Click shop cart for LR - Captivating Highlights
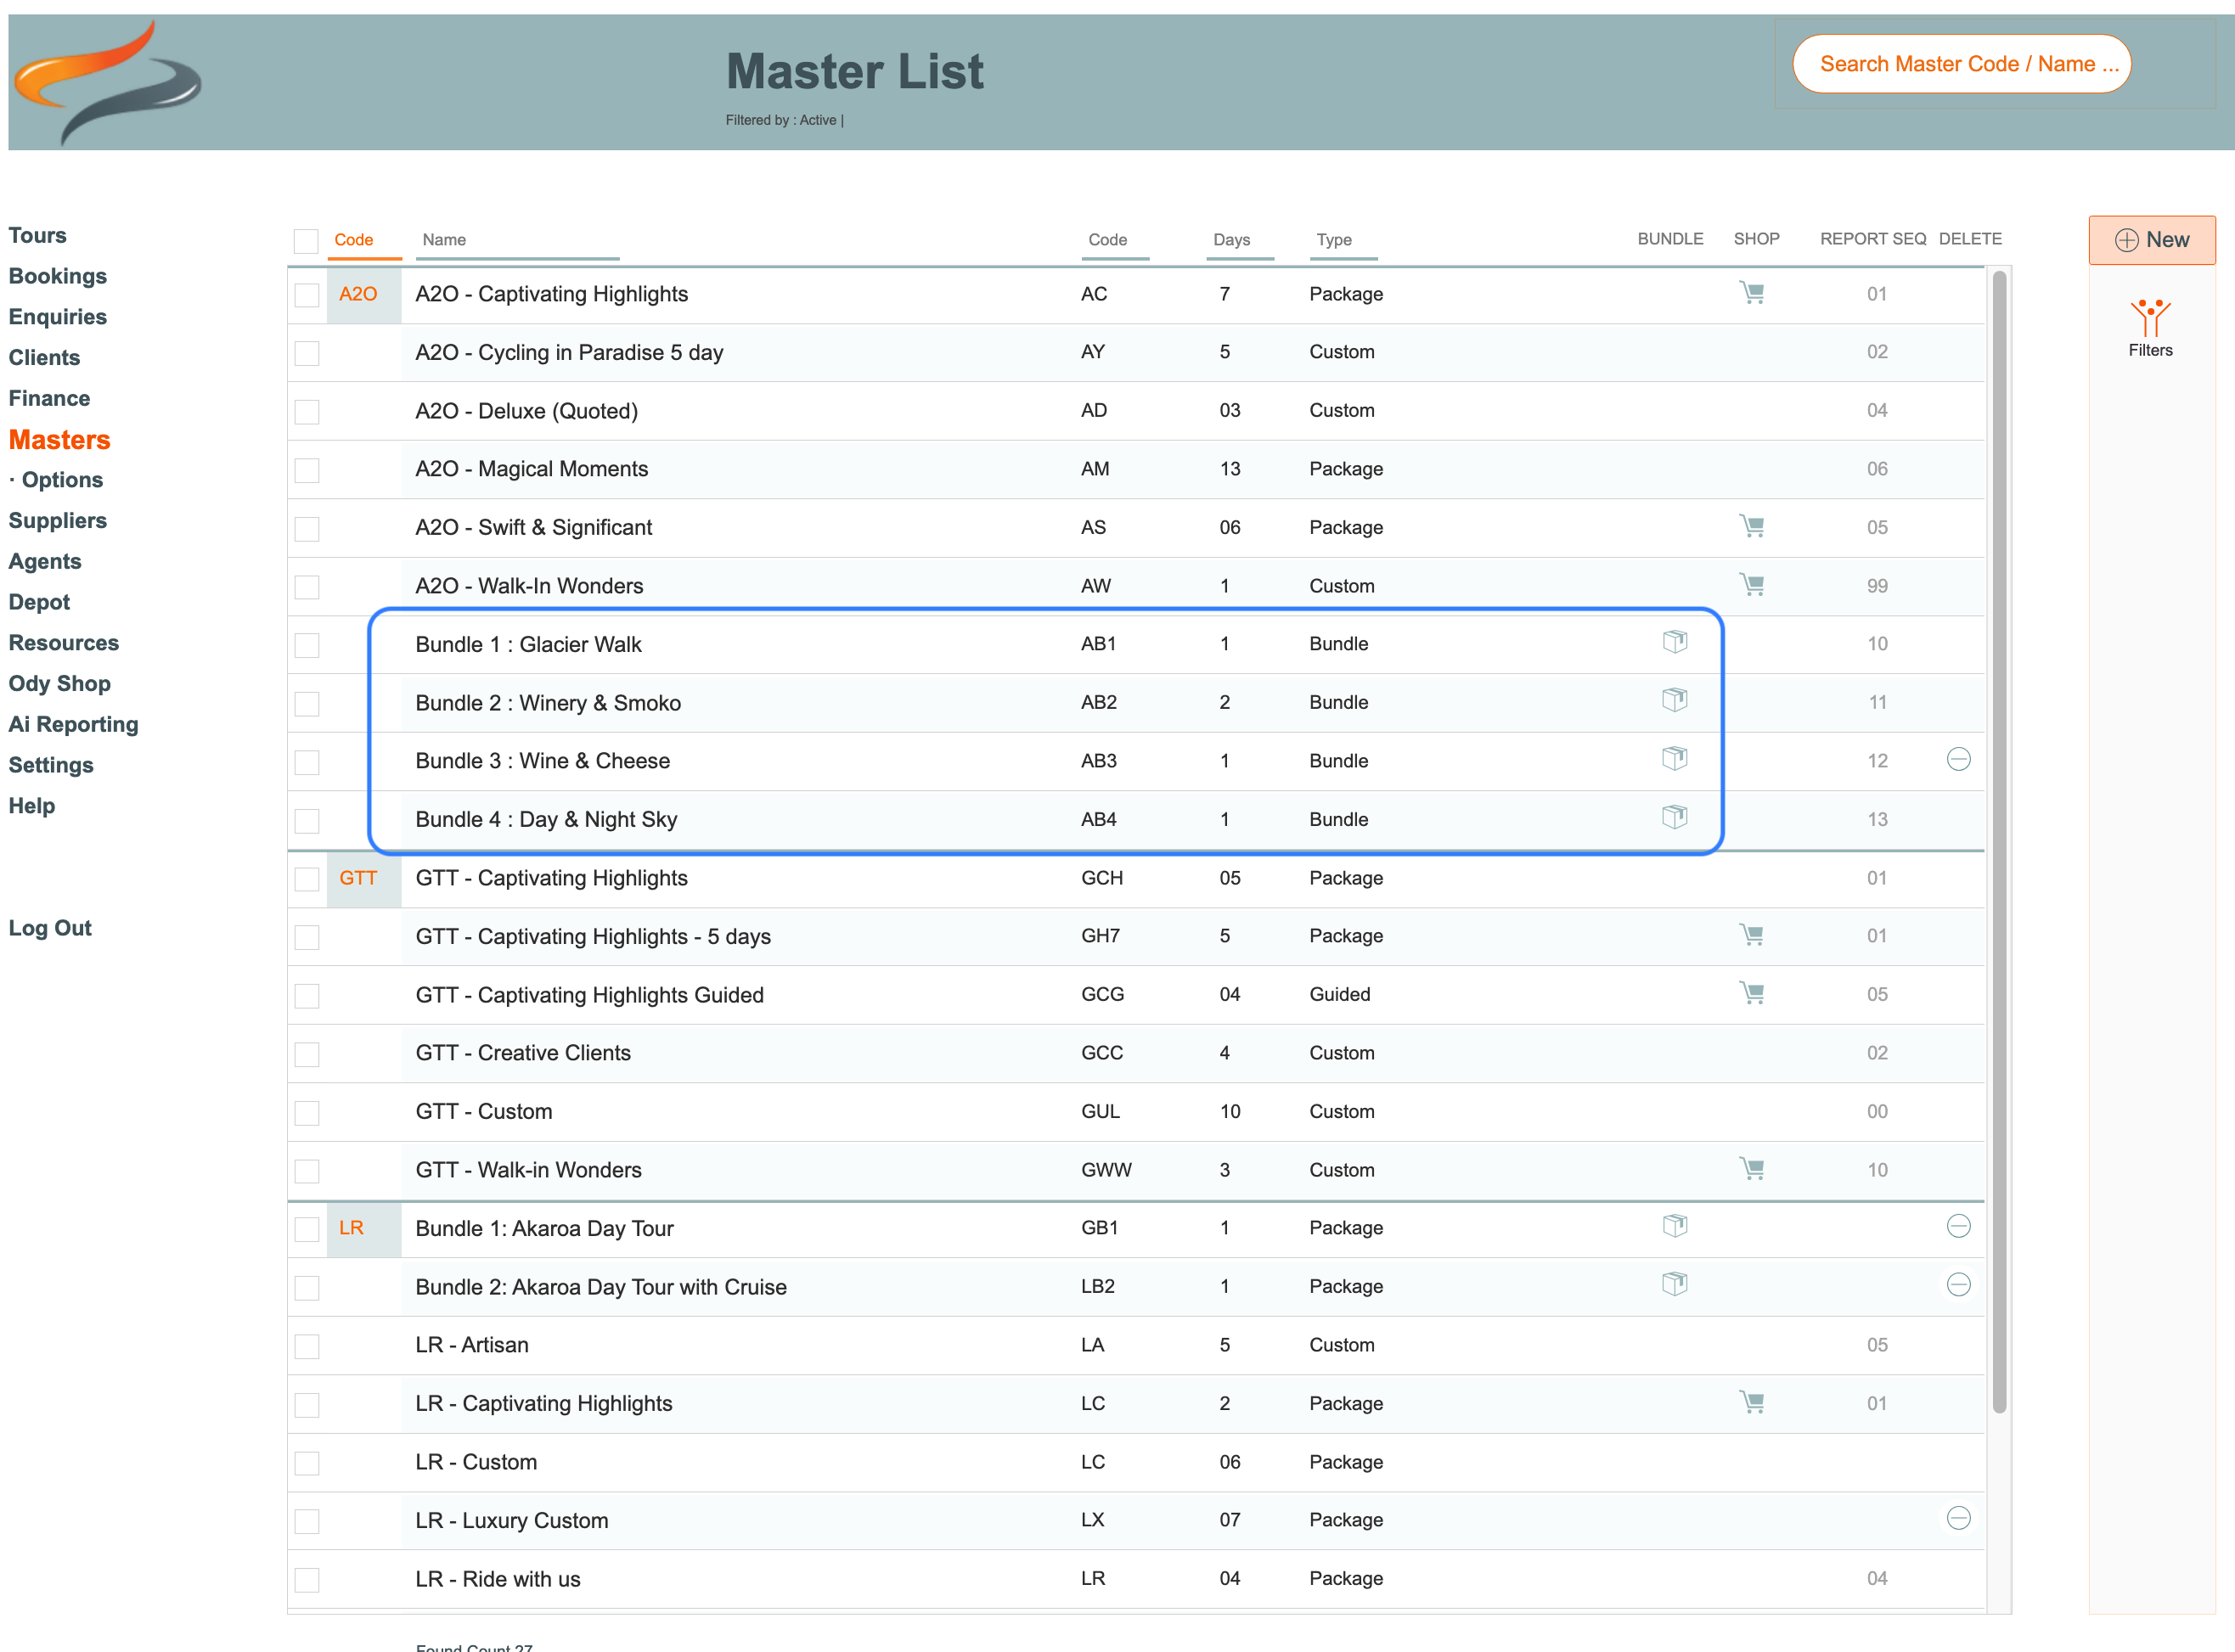2235x1652 pixels. click(1751, 1402)
